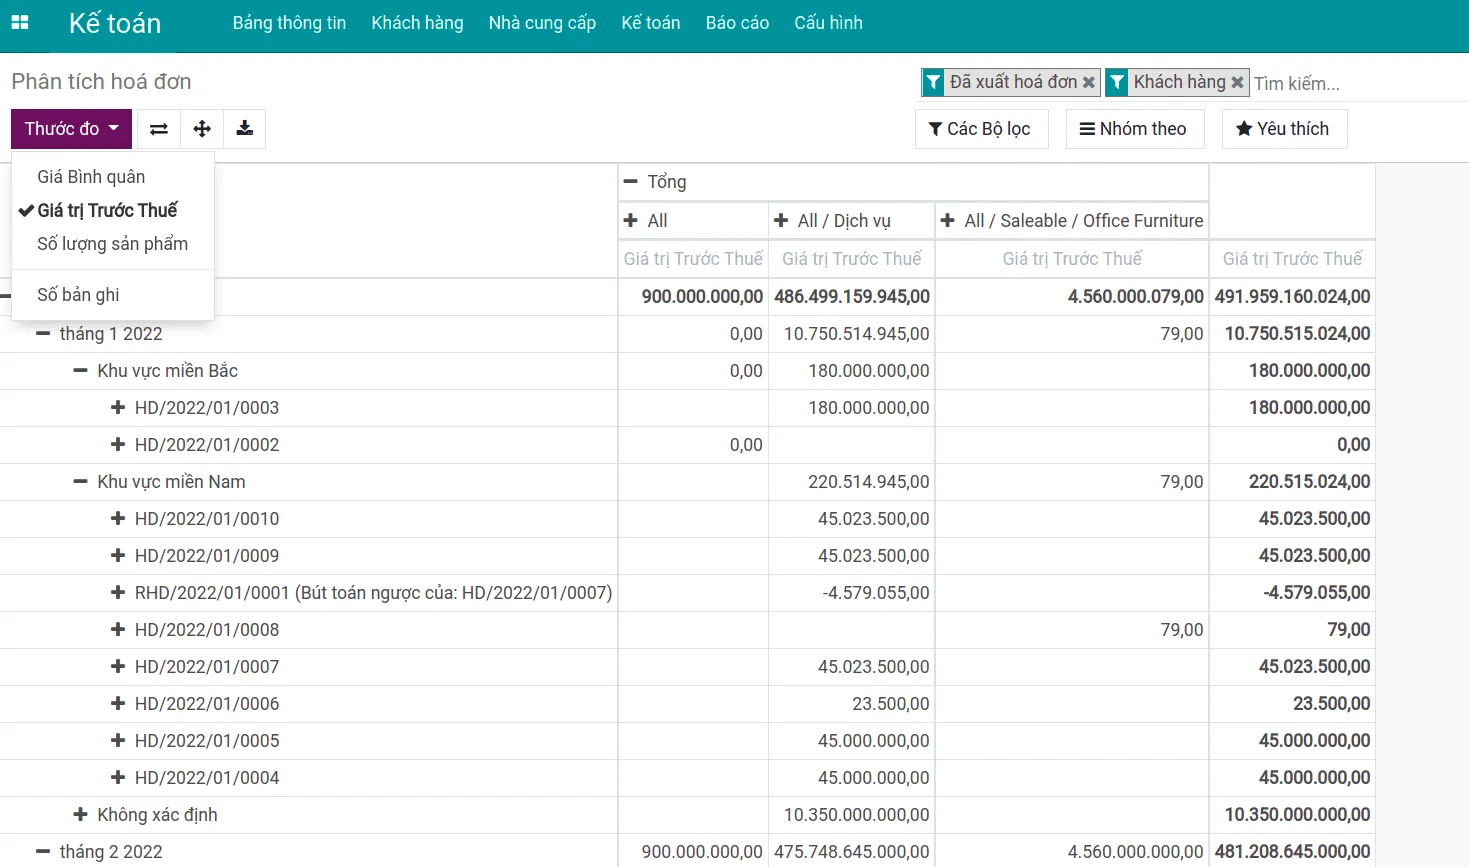Screen dimensions: 1469x867
Task: Open Khách hàng menu in navbar
Action: pos(417,23)
